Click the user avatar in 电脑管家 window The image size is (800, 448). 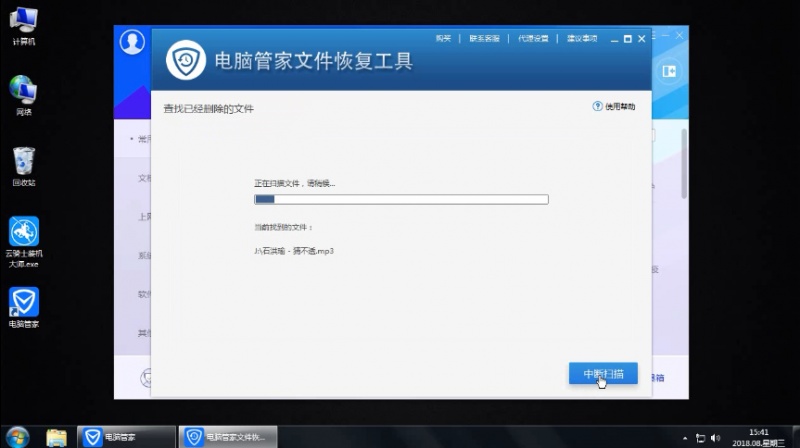click(x=132, y=42)
